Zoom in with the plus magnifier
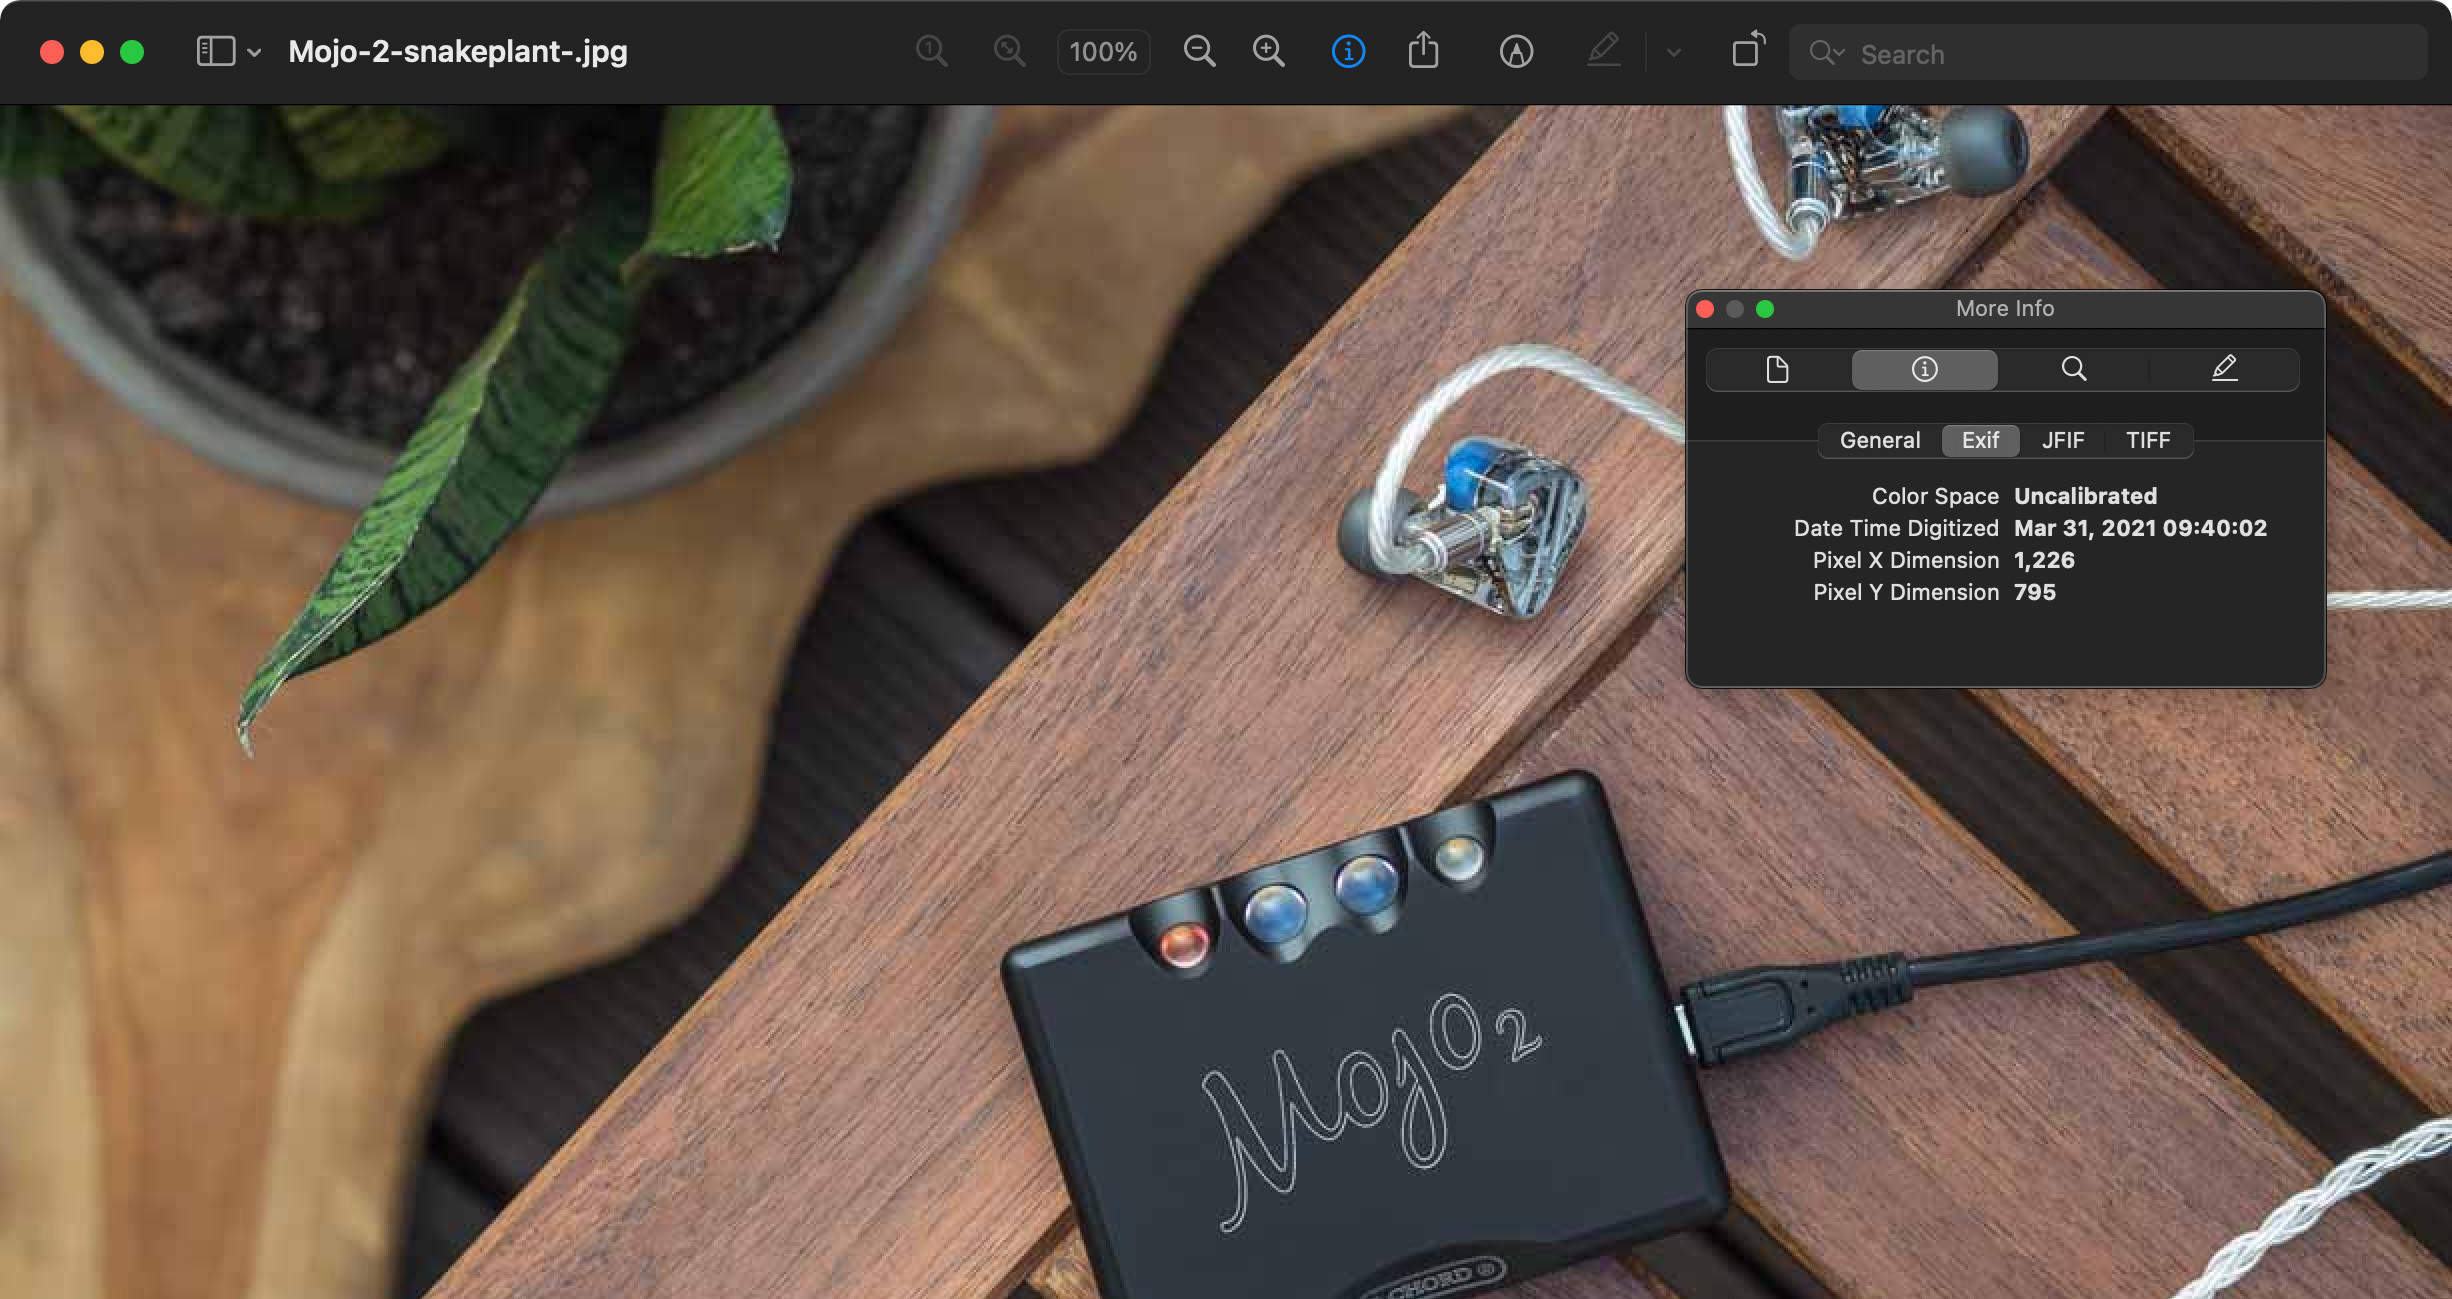Viewport: 2452px width, 1299px height. (x=1269, y=51)
